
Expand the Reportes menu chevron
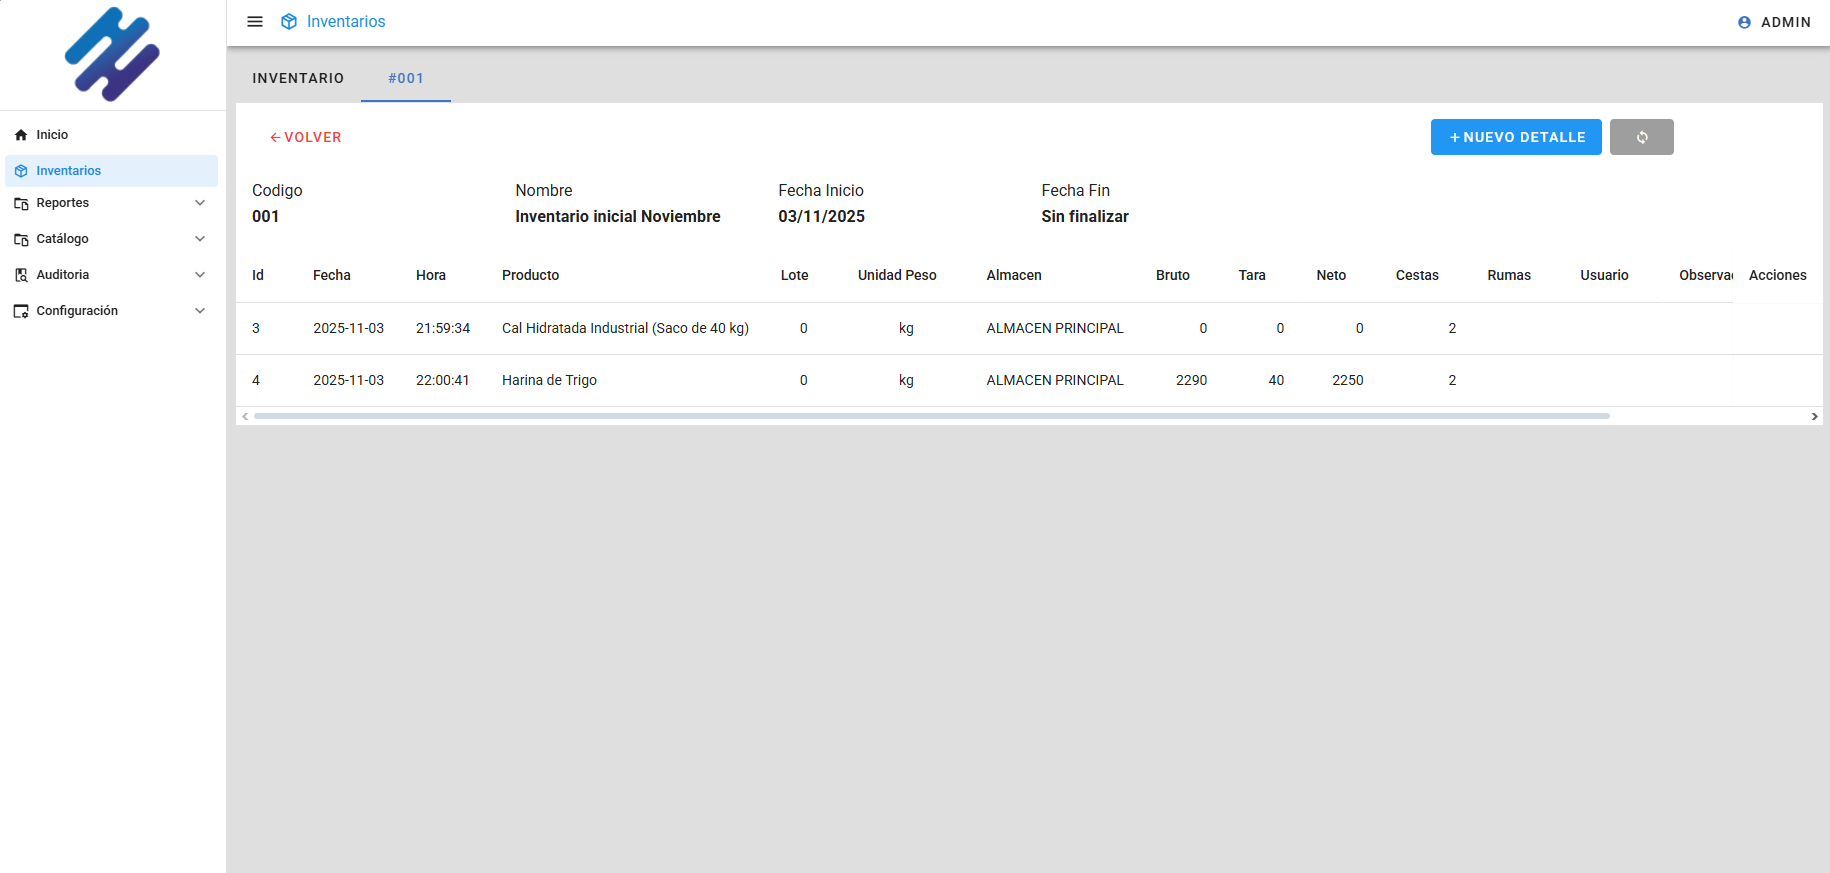pos(200,203)
